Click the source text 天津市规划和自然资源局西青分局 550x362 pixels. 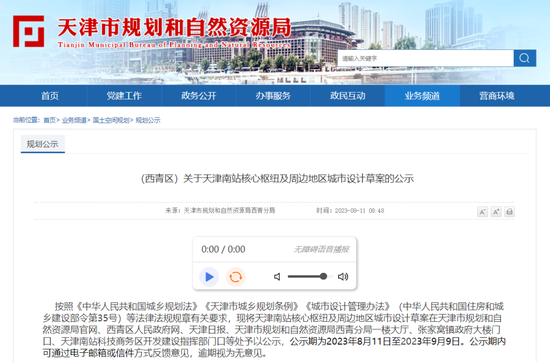[x=229, y=210]
